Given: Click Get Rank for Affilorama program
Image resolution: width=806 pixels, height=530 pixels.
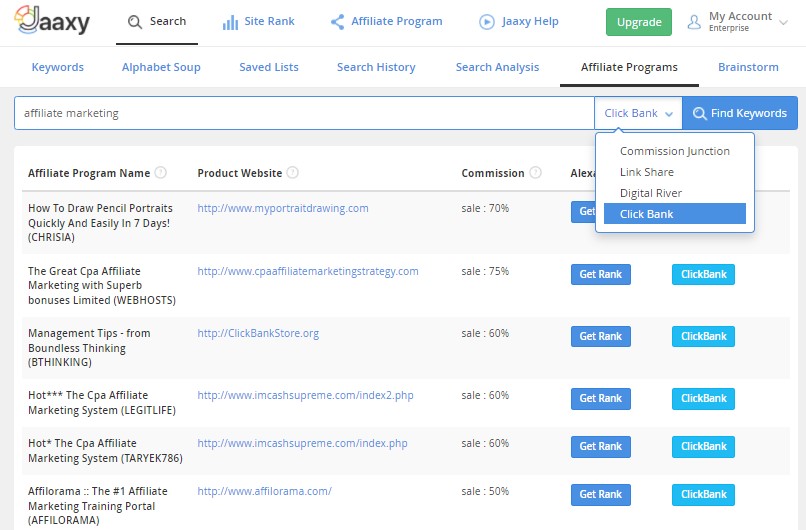Looking at the screenshot, I should point(601,495).
